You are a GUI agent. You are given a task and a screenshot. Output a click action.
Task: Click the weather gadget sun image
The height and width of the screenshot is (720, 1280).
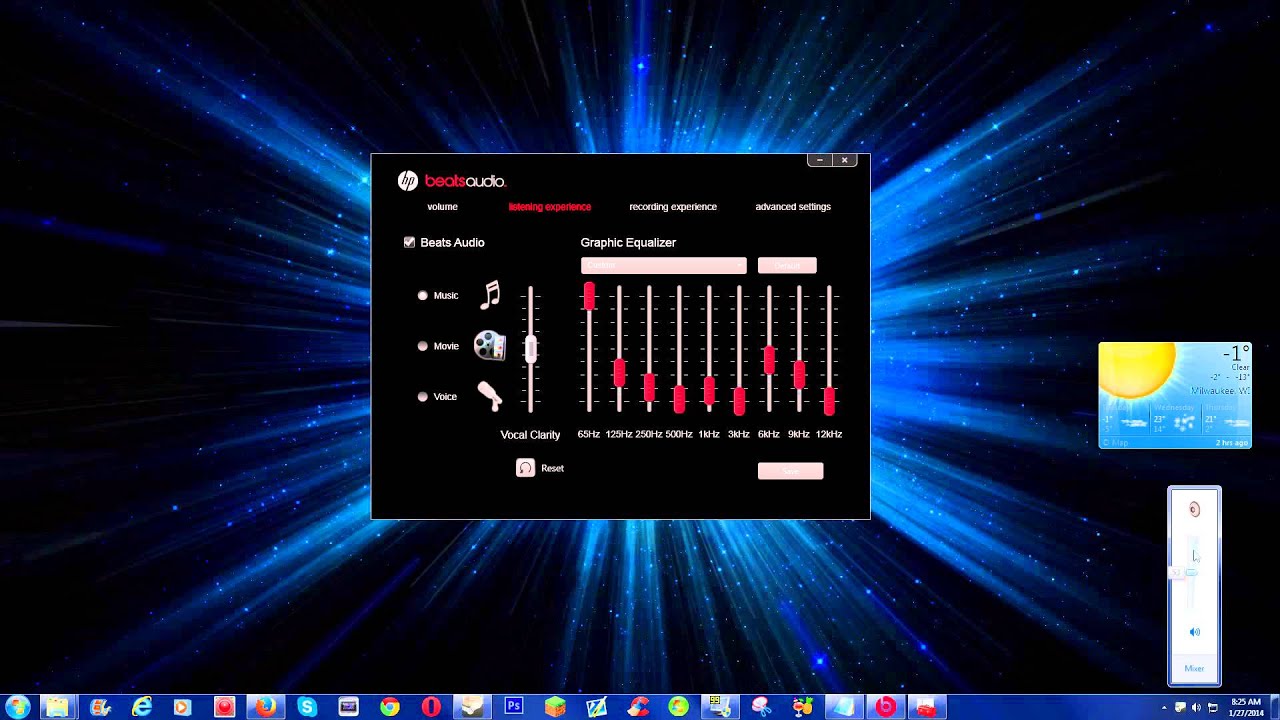coord(1137,370)
